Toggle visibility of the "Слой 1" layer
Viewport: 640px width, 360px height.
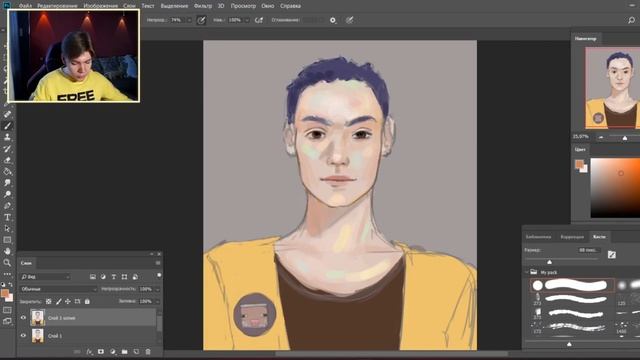23,336
